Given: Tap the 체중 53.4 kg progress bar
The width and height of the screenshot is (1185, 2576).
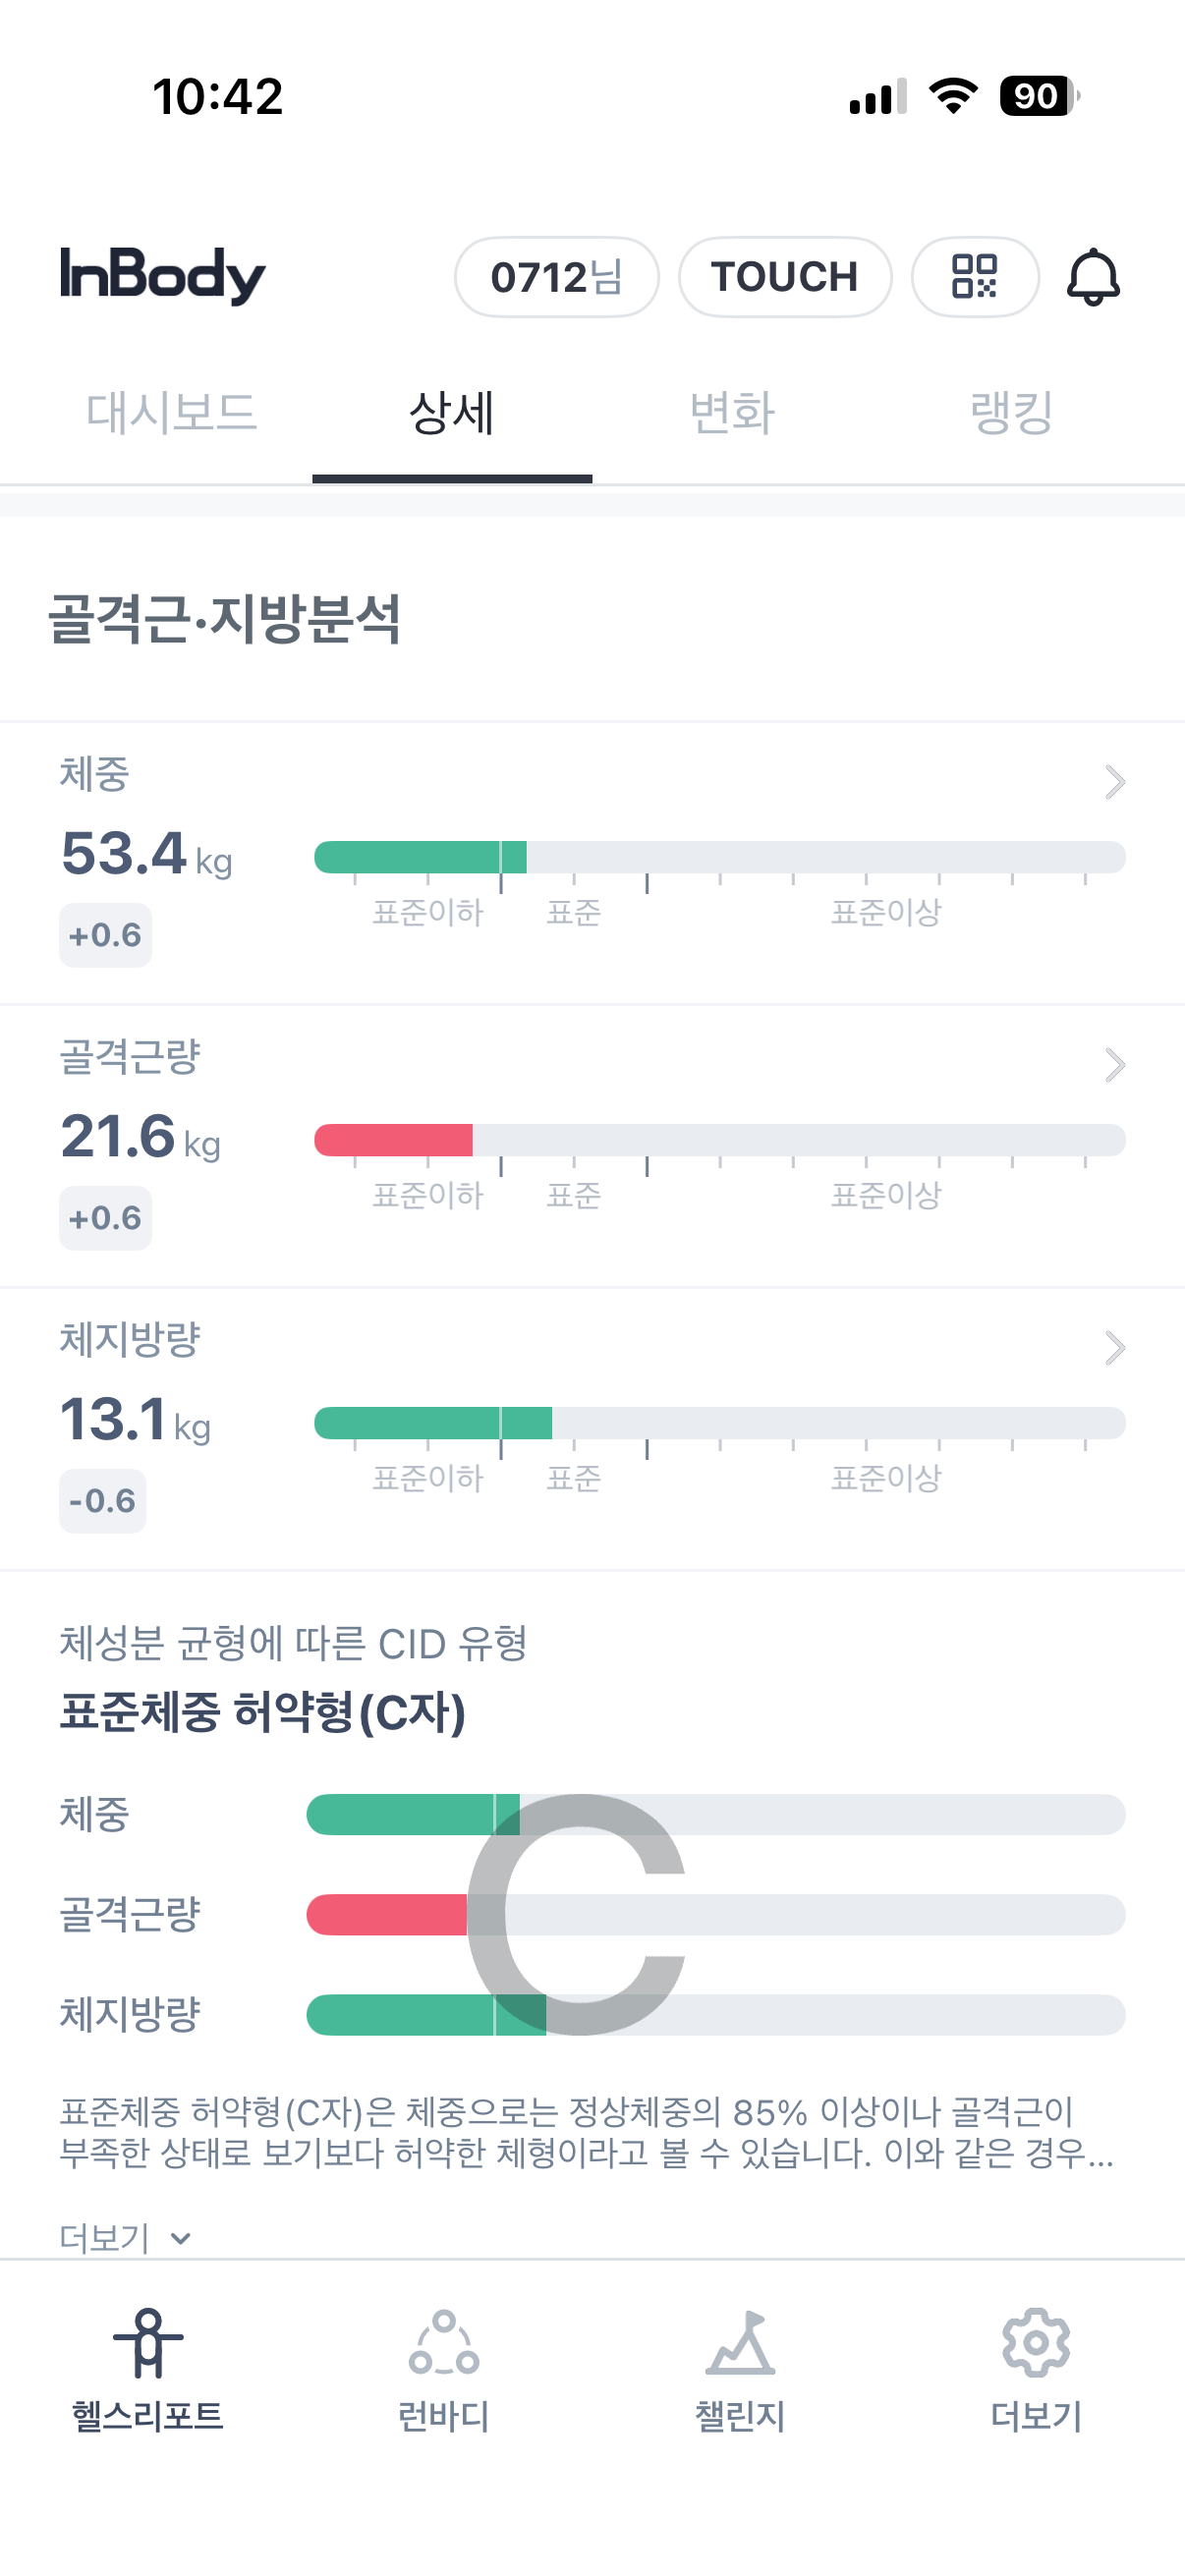Looking at the screenshot, I should tap(719, 857).
